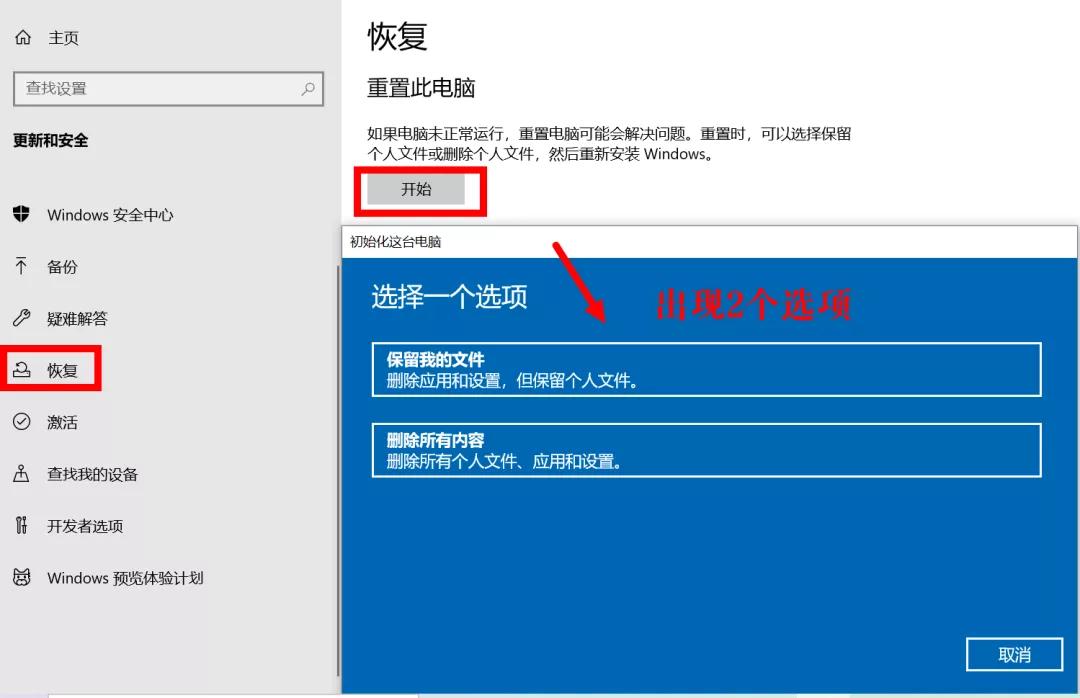Click the Windows 预览体验计划 ninja-cat icon
This screenshot has width=1080, height=698.
pyautogui.click(x=22, y=578)
